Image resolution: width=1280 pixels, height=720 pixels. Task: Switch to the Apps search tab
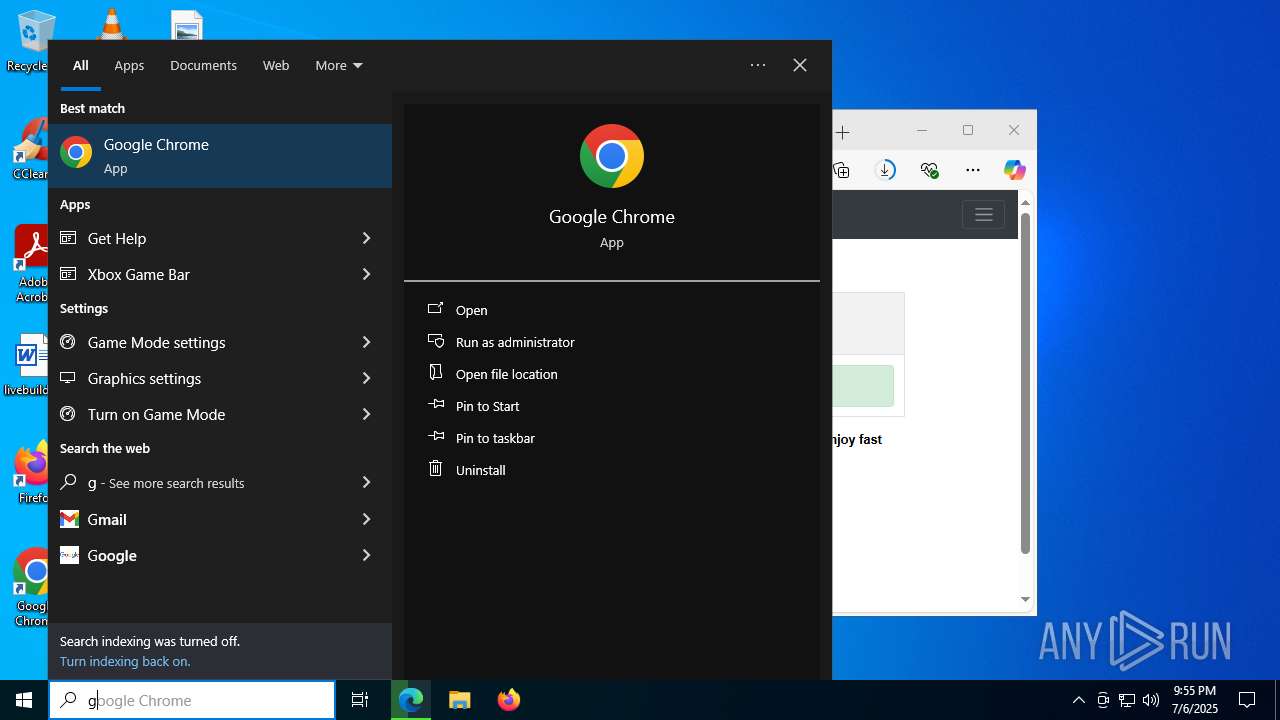click(129, 65)
